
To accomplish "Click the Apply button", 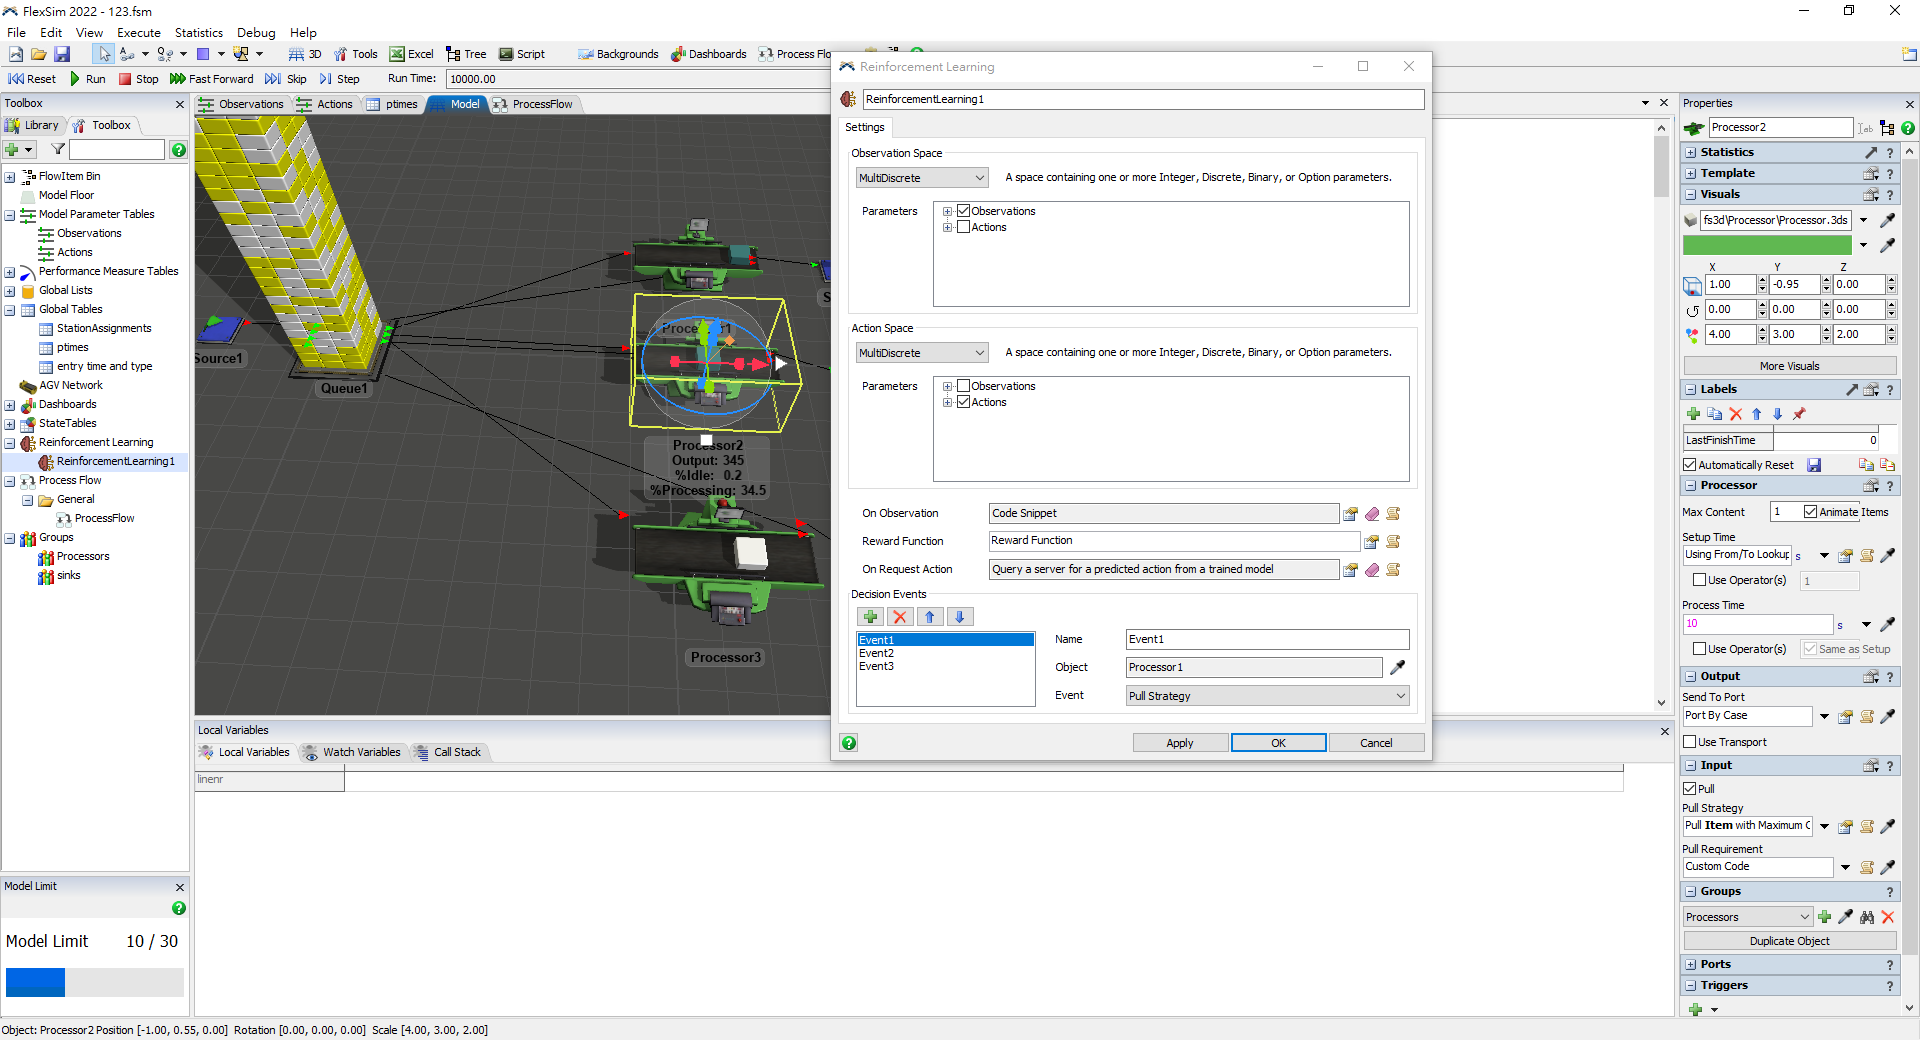I will 1179,743.
